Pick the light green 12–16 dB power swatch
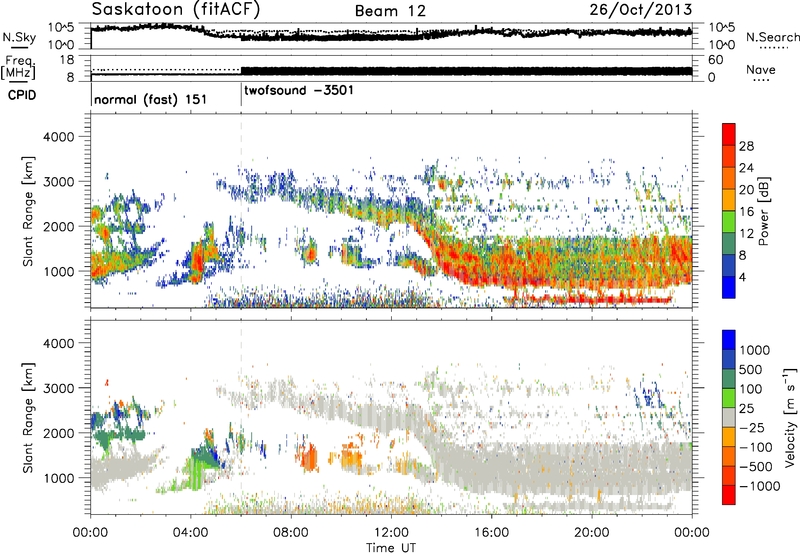The image size is (800, 554). click(x=729, y=222)
